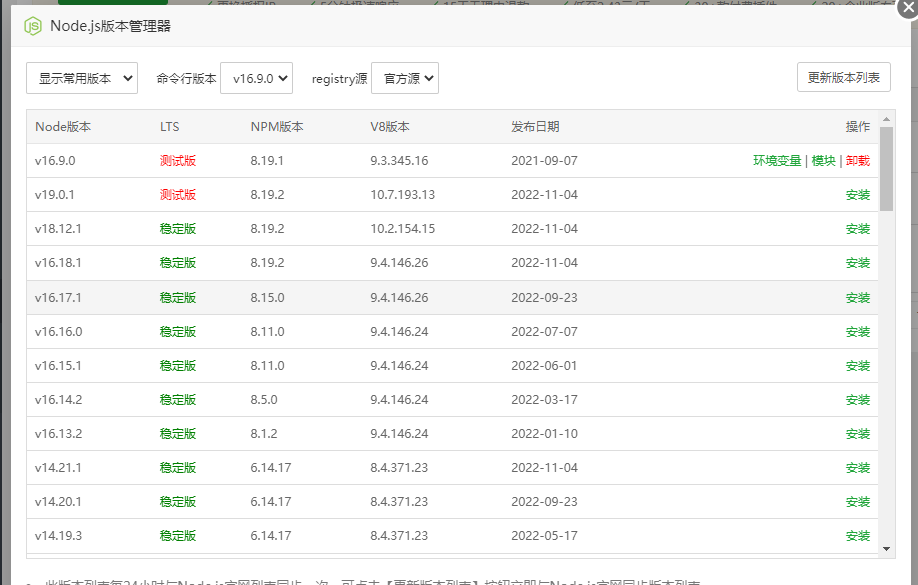Screen dimensions: 918x585
Task: Install Node v18.12.1
Action: (x=858, y=228)
